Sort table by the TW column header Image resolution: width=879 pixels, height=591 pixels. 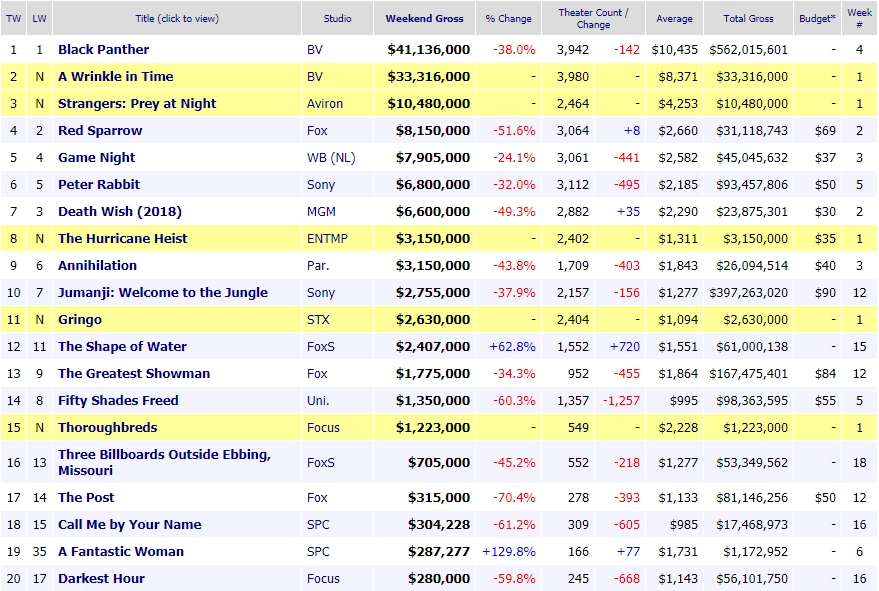tap(13, 19)
